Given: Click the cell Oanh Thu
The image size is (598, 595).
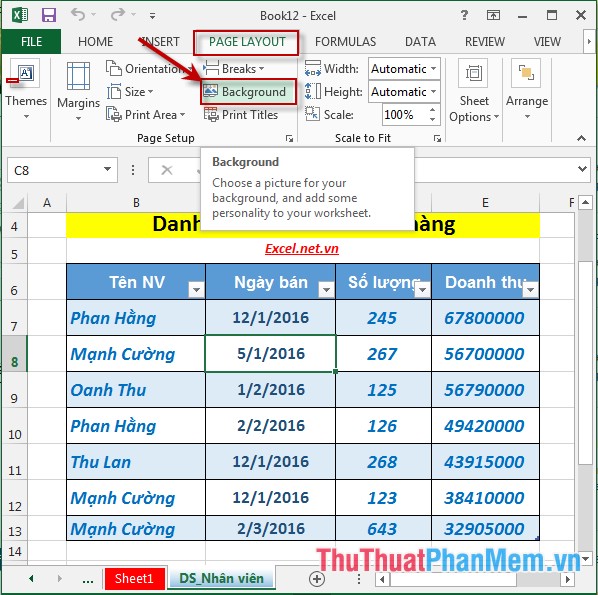Looking at the screenshot, I should click(136, 390).
